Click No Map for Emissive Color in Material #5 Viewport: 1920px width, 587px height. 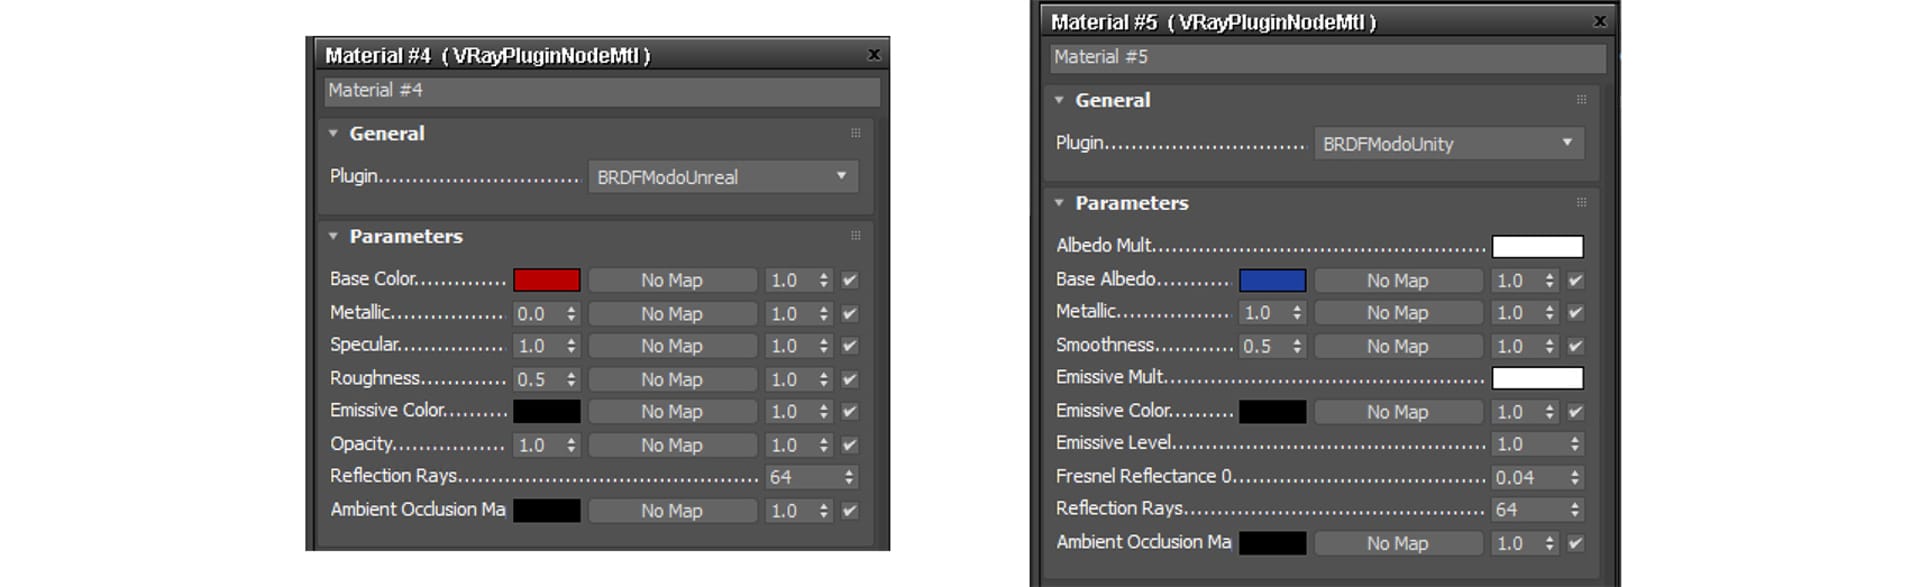coord(1398,412)
